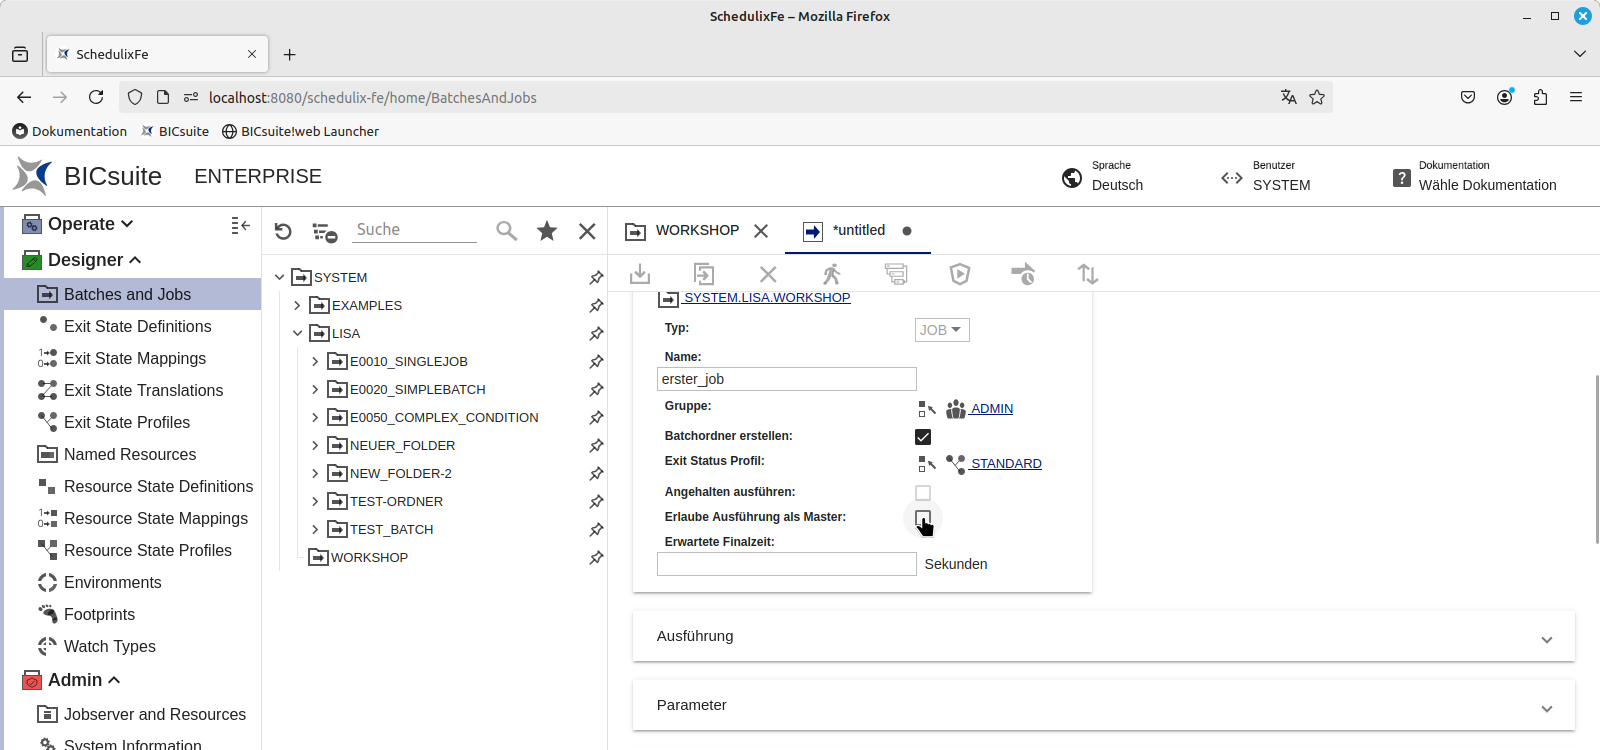Click the refresh tree icon
Image resolution: width=1600 pixels, height=750 pixels.
(283, 231)
